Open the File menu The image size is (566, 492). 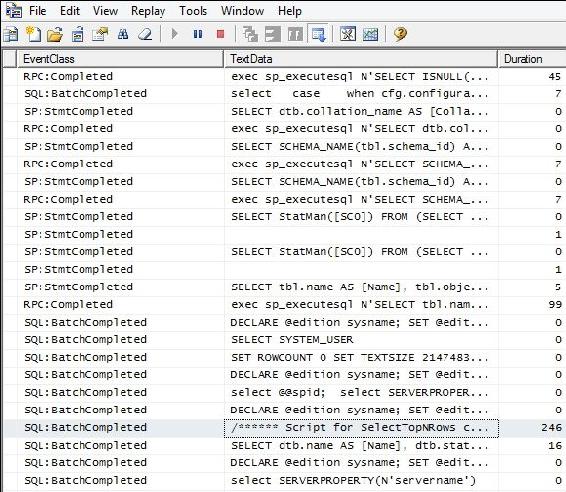coord(38,11)
